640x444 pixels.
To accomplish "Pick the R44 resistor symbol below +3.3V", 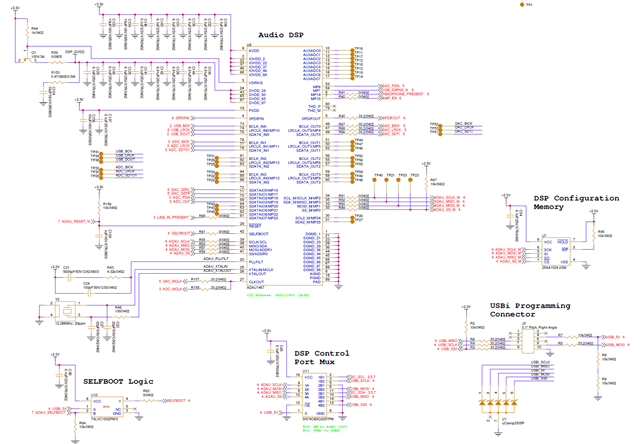I will (x=27, y=35).
